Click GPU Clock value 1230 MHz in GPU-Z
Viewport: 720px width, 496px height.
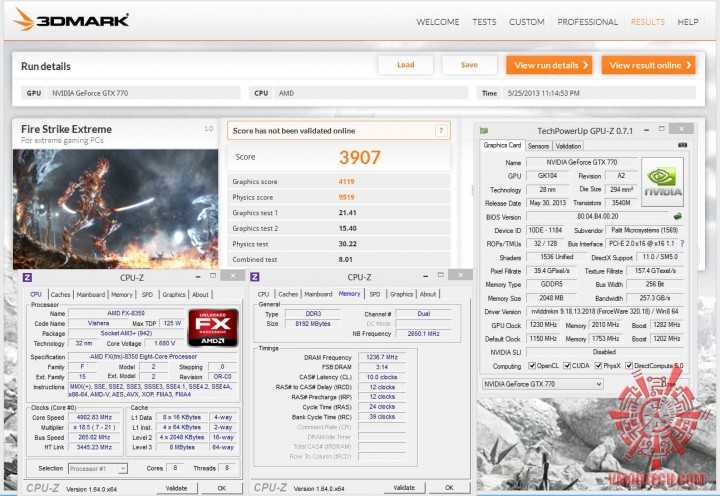tap(543, 325)
